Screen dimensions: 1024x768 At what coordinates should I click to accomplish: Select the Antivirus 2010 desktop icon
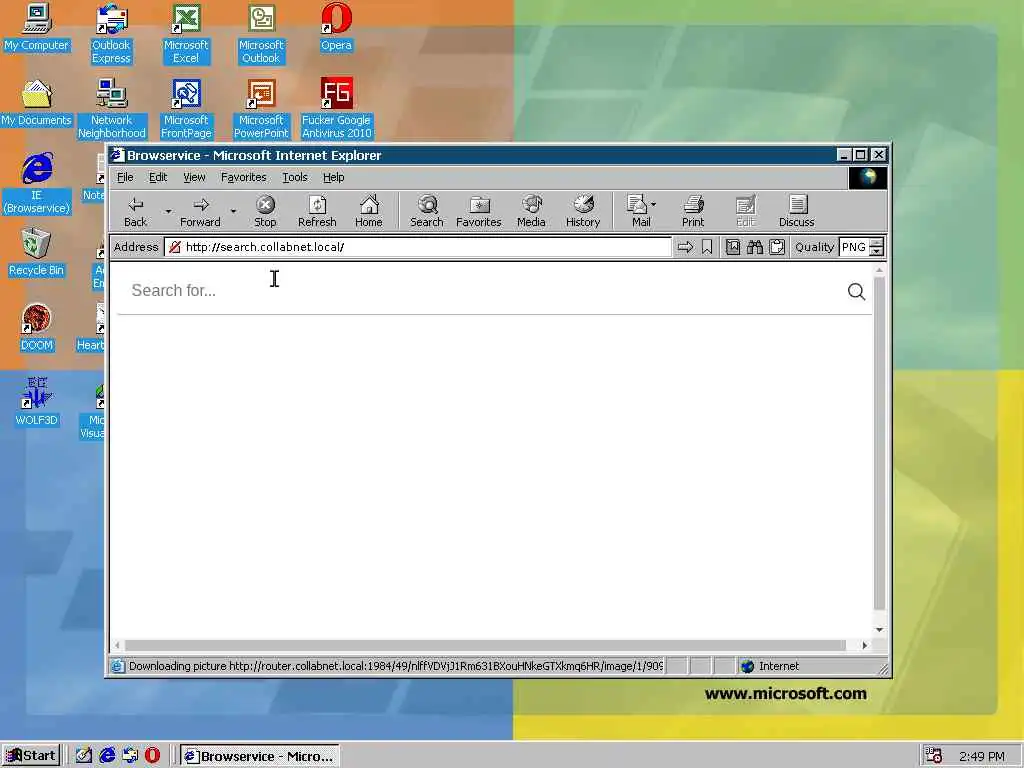tap(336, 109)
